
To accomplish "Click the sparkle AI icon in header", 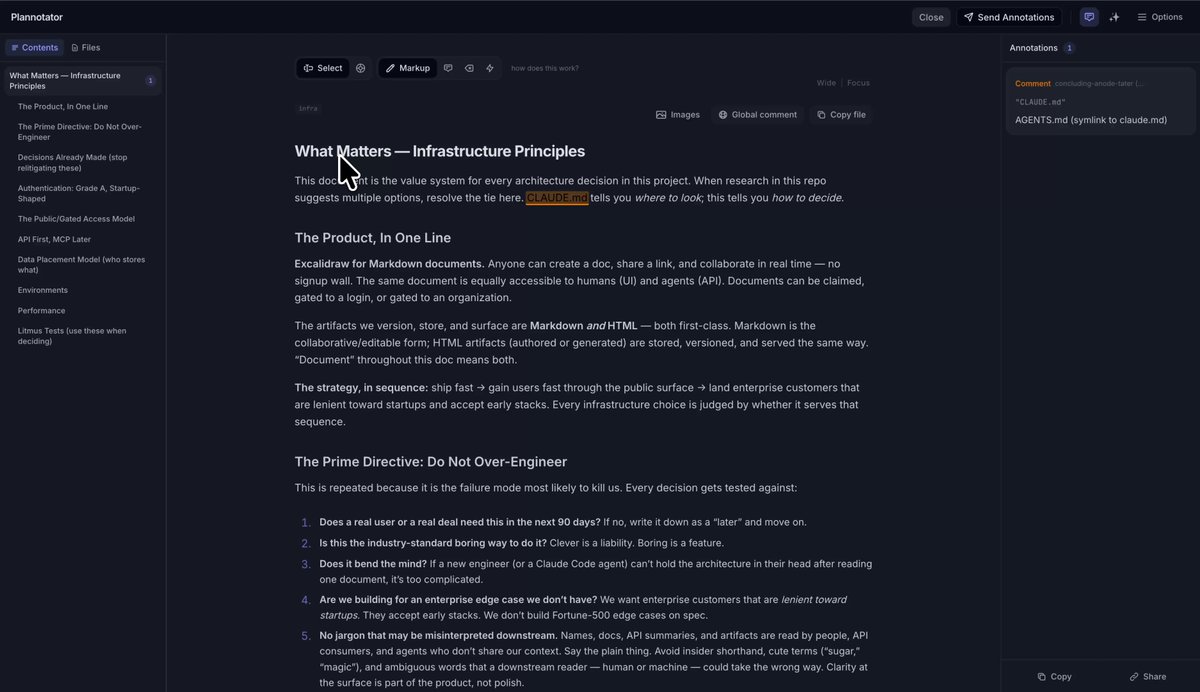I will (1114, 17).
